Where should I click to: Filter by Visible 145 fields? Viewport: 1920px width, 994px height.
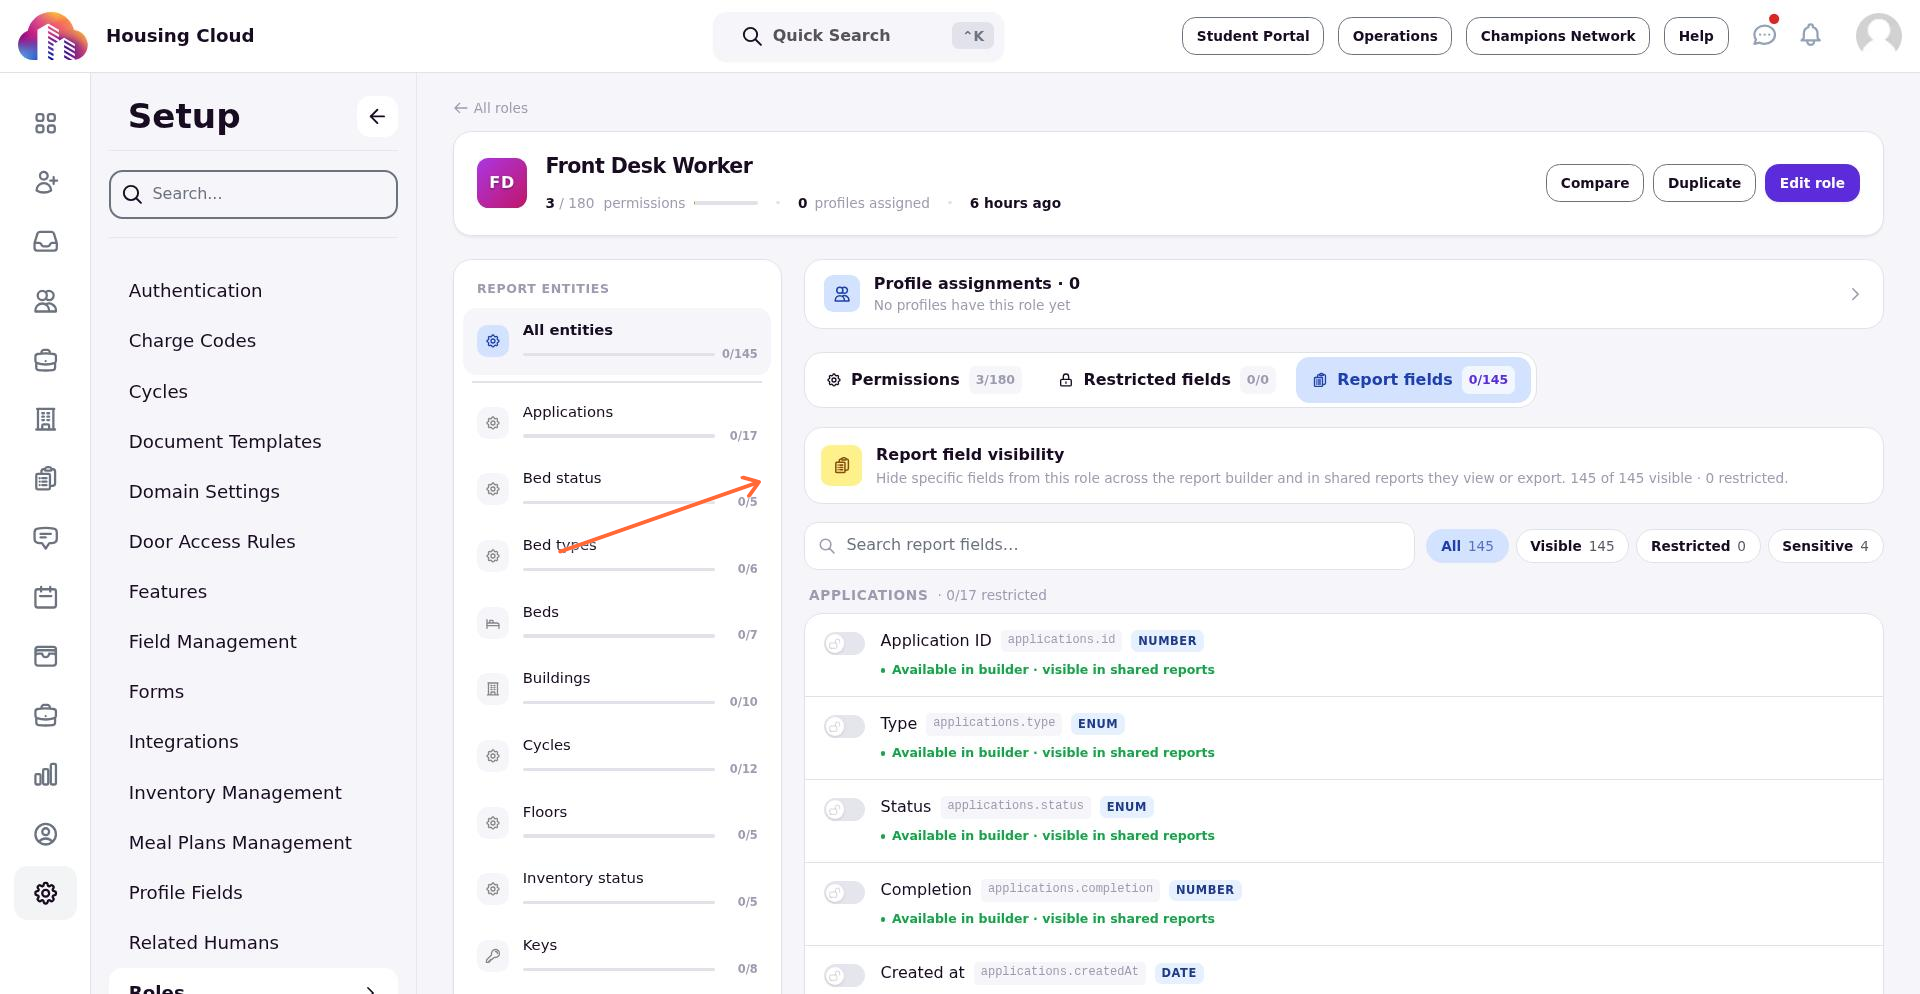[1572, 546]
